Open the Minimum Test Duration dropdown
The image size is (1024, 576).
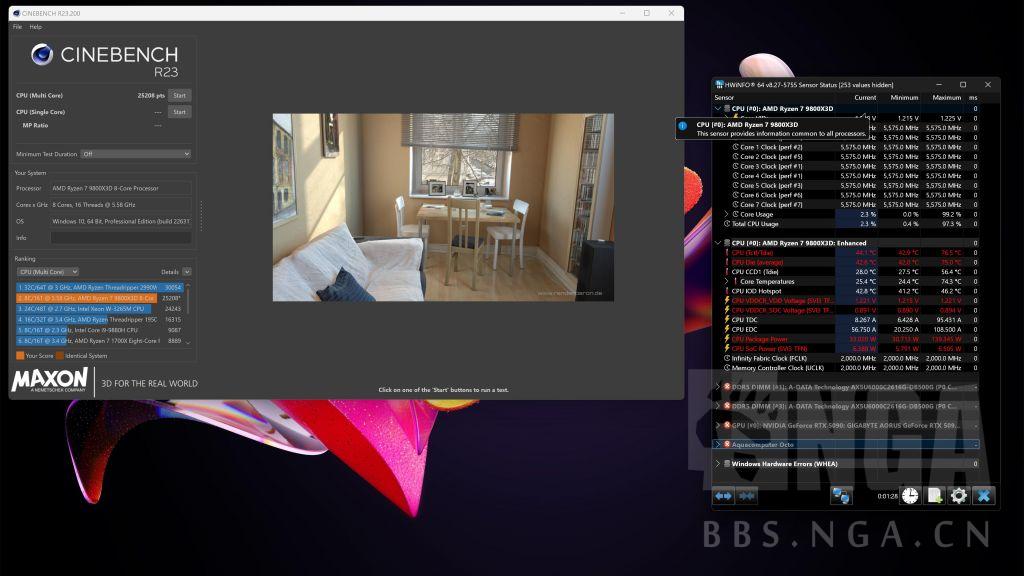tap(135, 154)
